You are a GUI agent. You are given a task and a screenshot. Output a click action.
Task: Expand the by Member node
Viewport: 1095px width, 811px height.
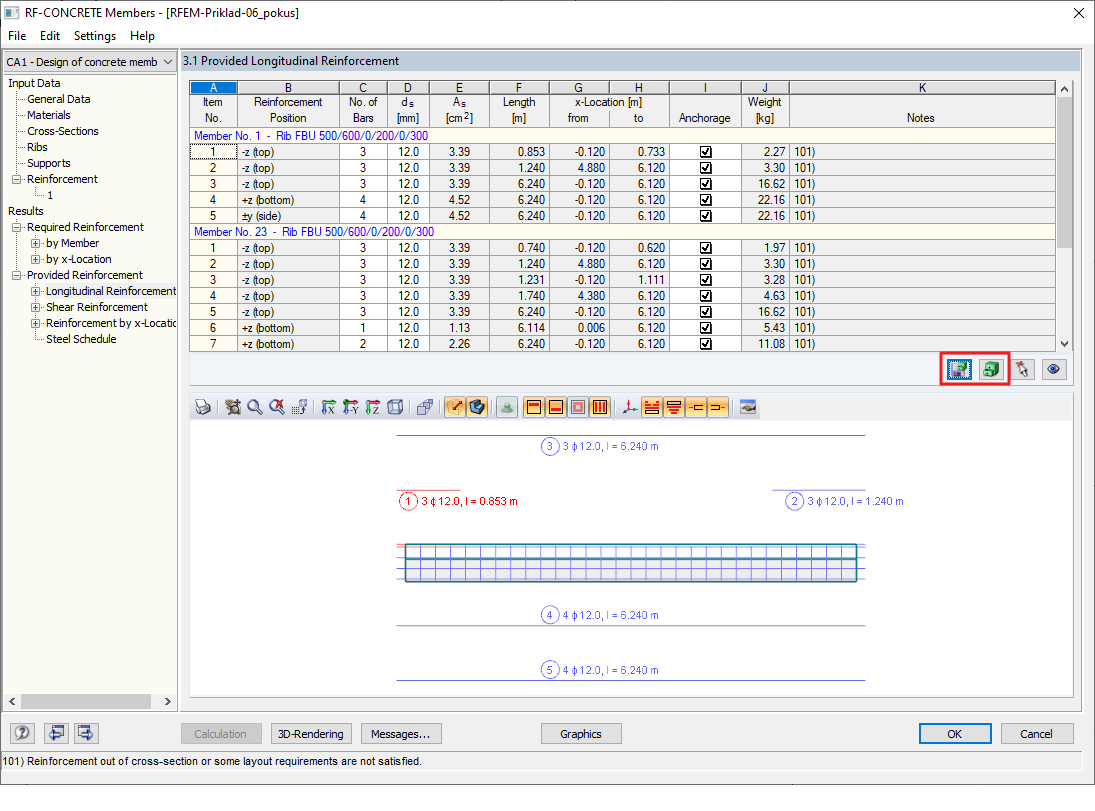[35, 243]
